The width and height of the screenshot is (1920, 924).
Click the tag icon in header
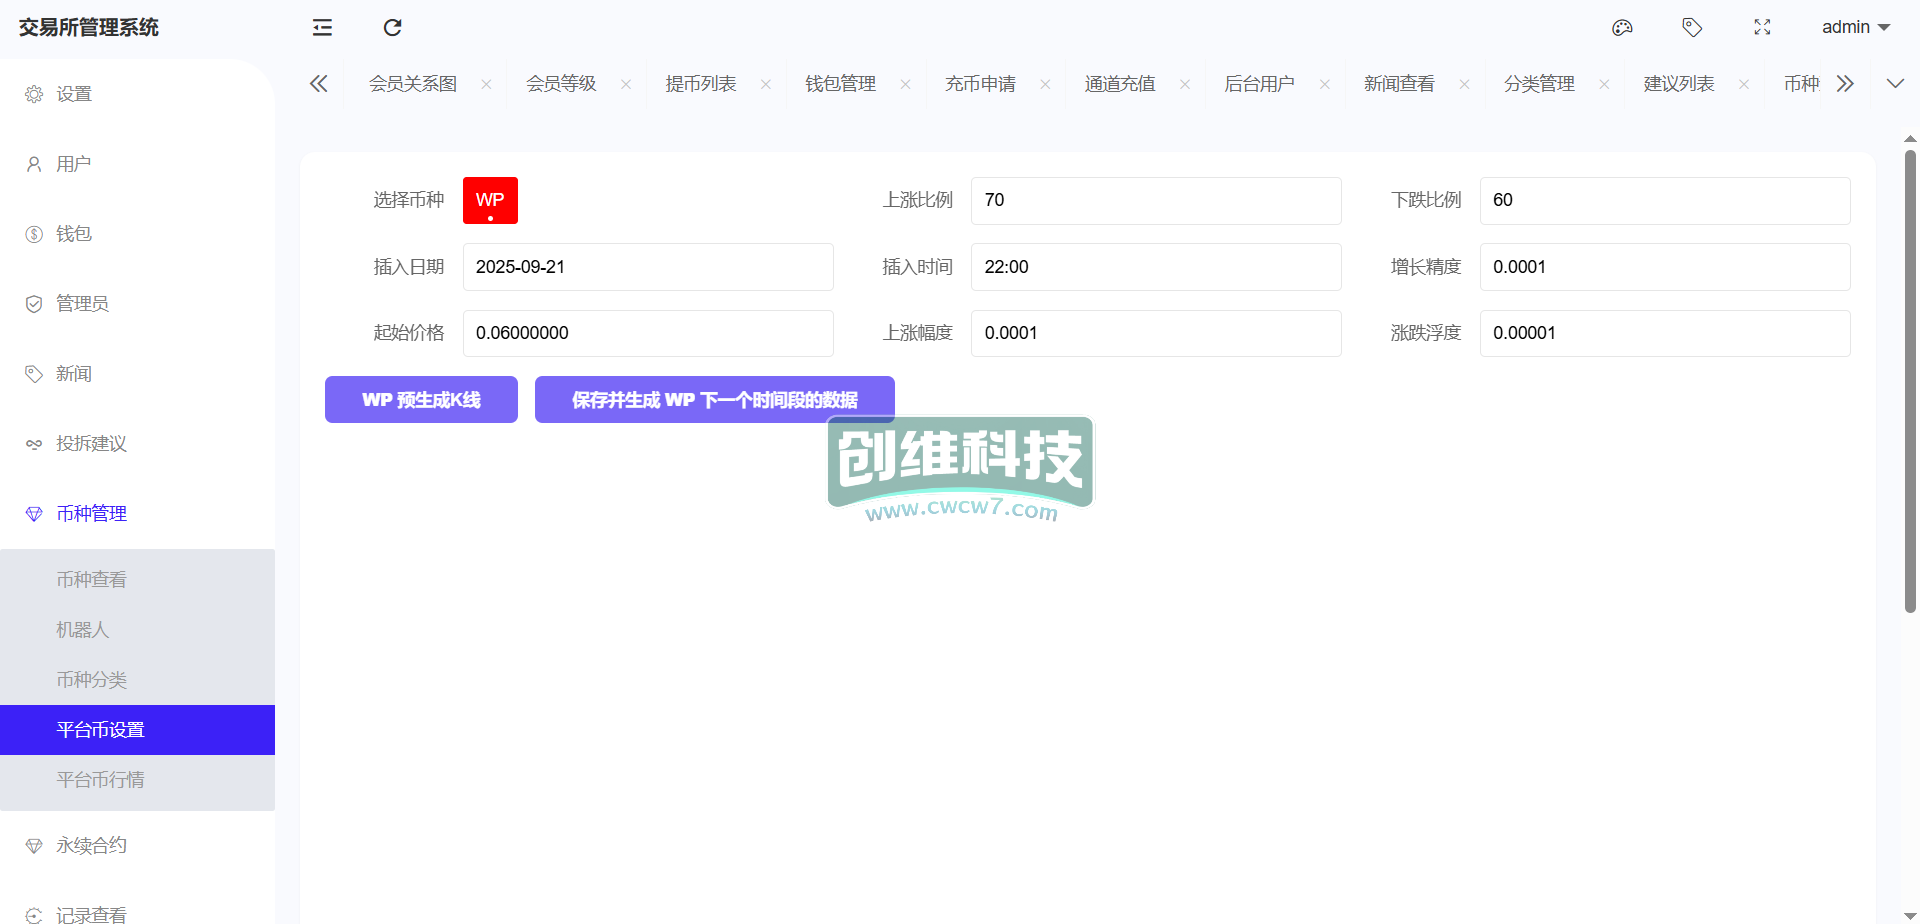coord(1692,28)
